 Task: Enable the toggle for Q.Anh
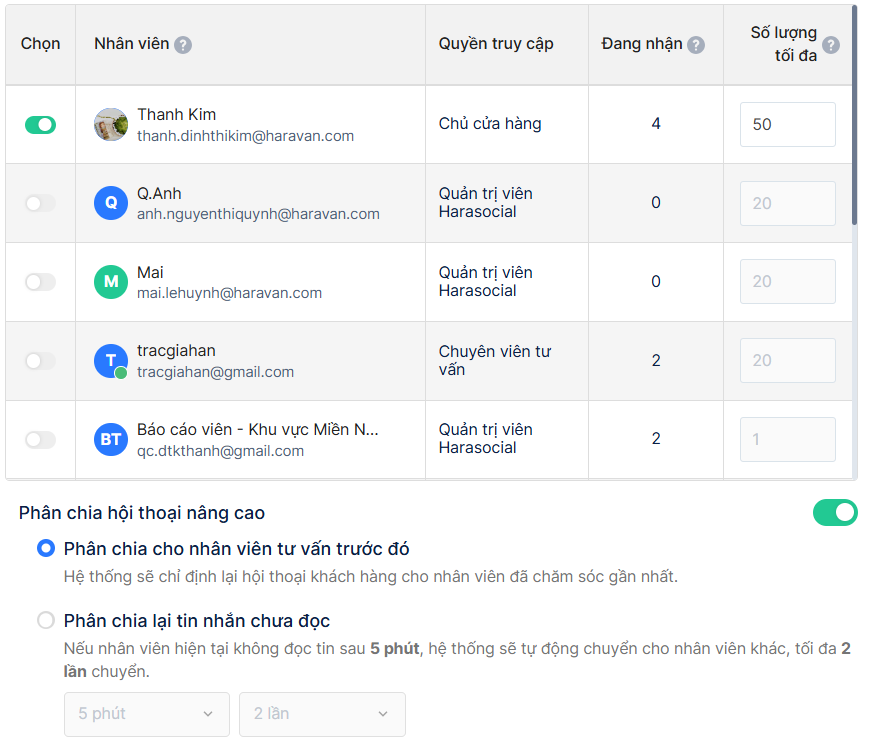40,203
